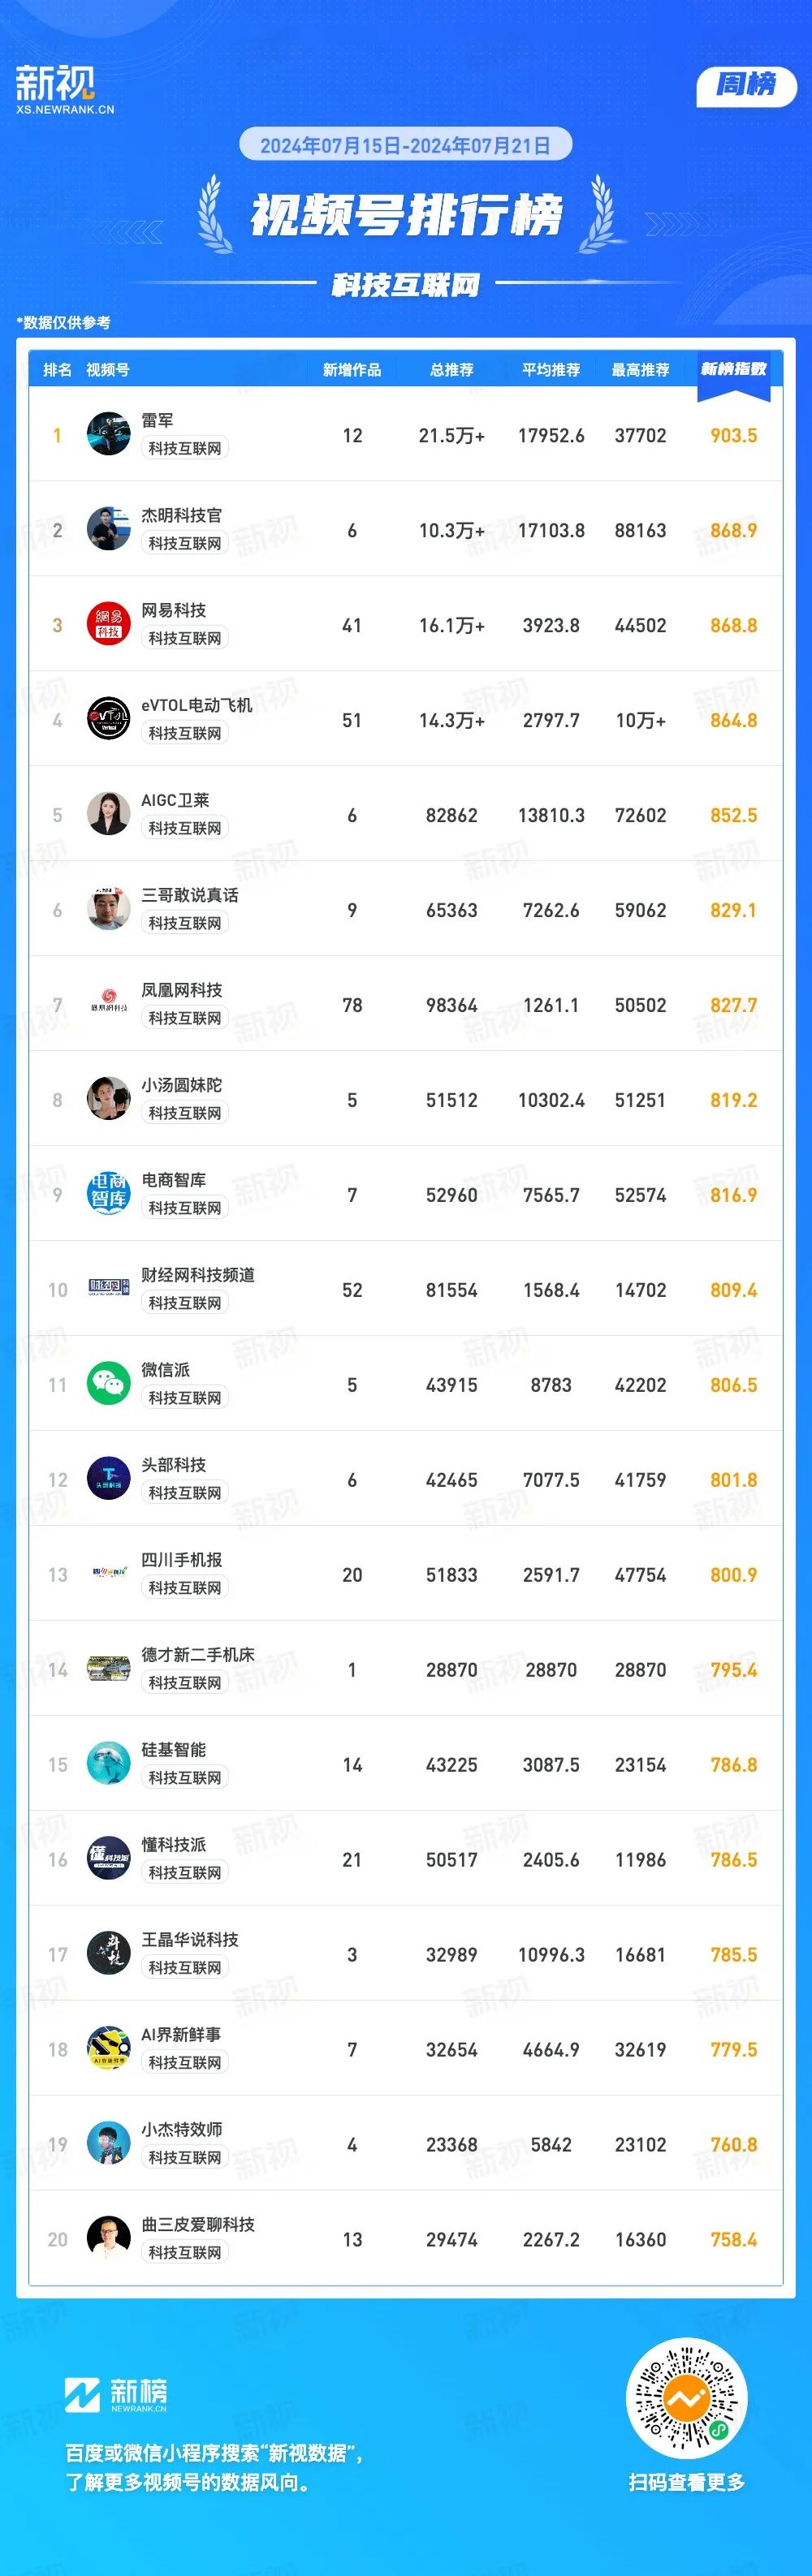Open the 凤凰网科技 account name
The height and width of the screenshot is (2576, 812).
(182, 990)
